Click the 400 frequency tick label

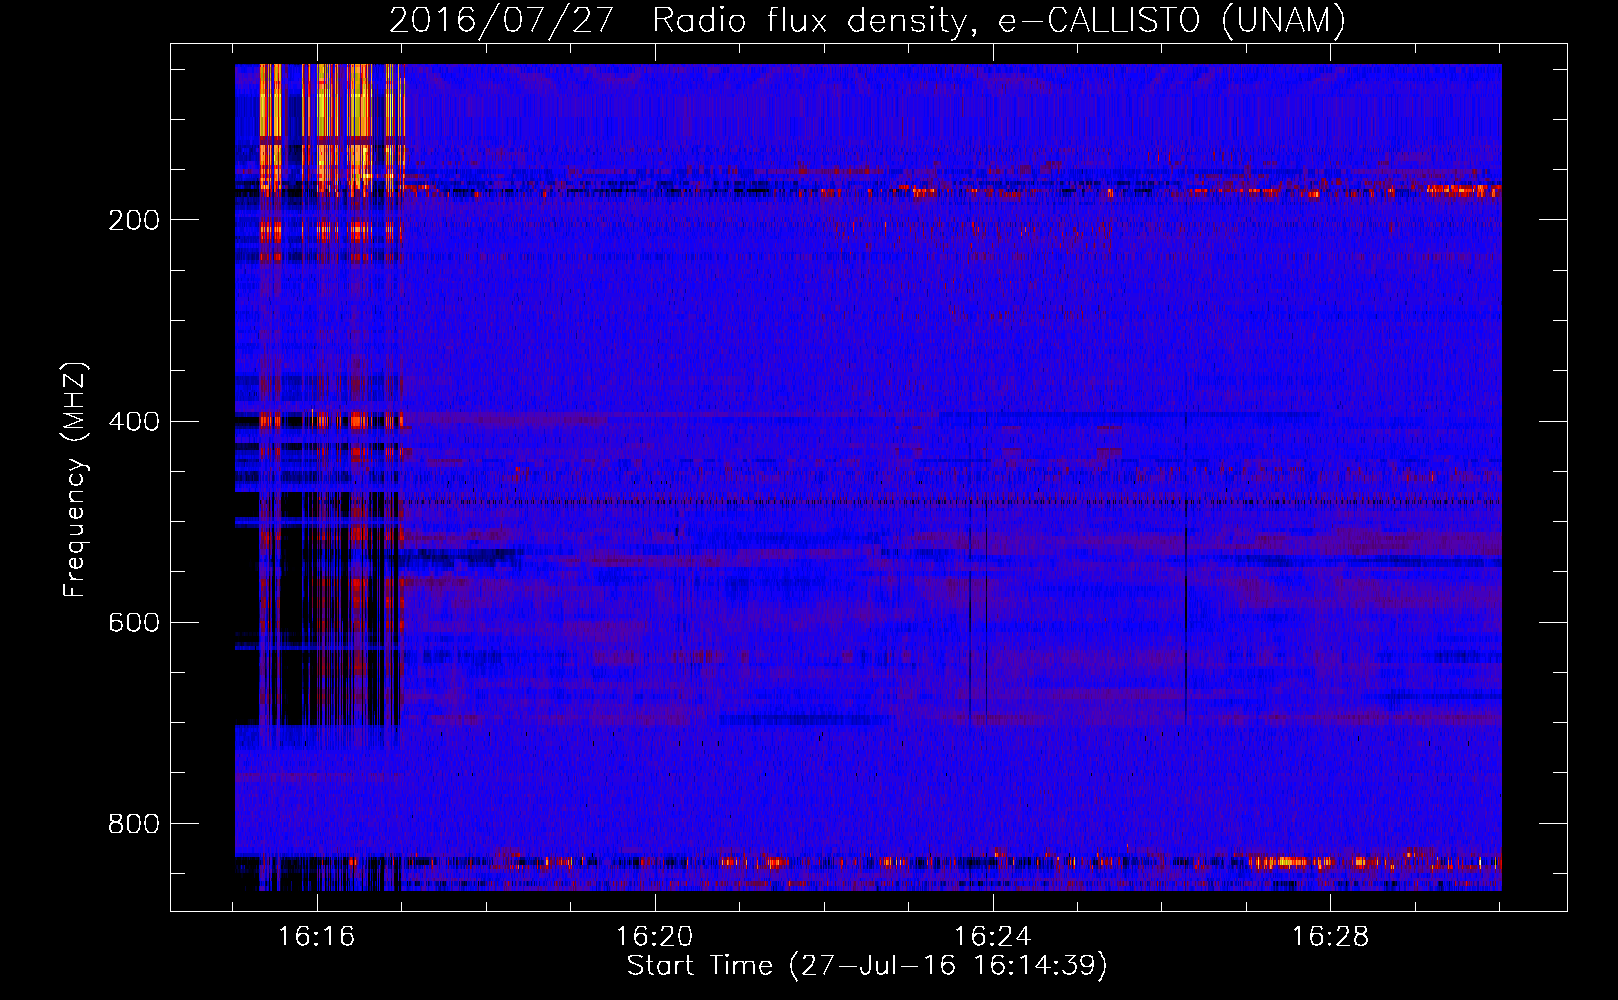134,421
